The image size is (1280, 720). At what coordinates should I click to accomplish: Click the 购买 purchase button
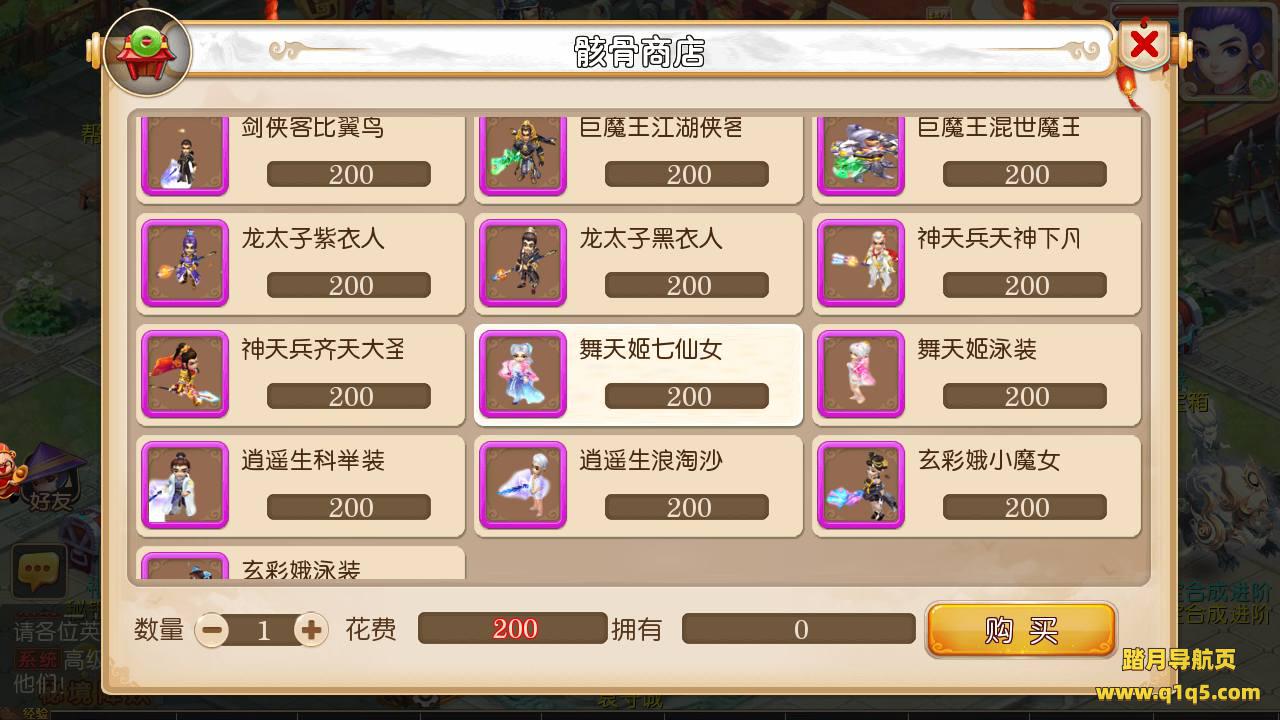(x=1021, y=630)
